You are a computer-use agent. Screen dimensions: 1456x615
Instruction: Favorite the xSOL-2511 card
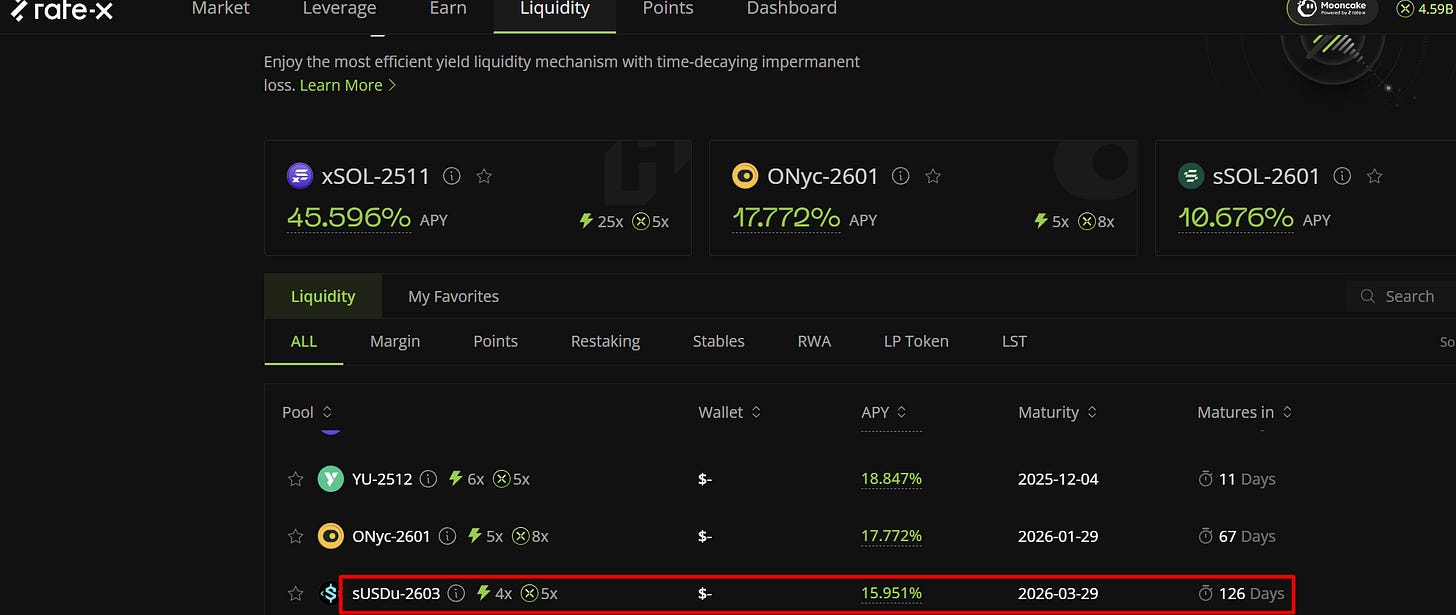click(x=484, y=177)
